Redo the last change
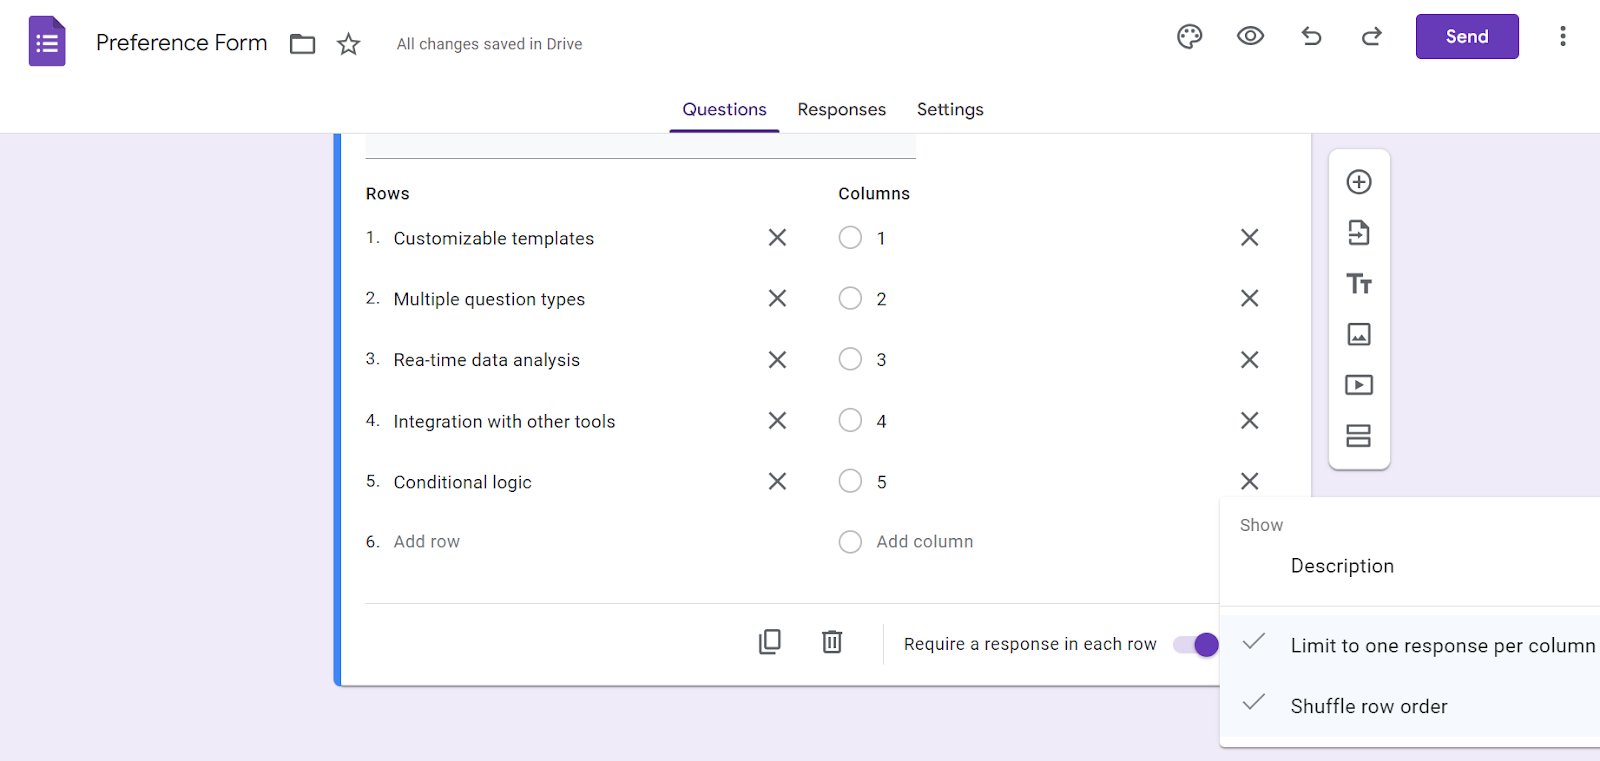The height and width of the screenshot is (761, 1600). (1371, 37)
